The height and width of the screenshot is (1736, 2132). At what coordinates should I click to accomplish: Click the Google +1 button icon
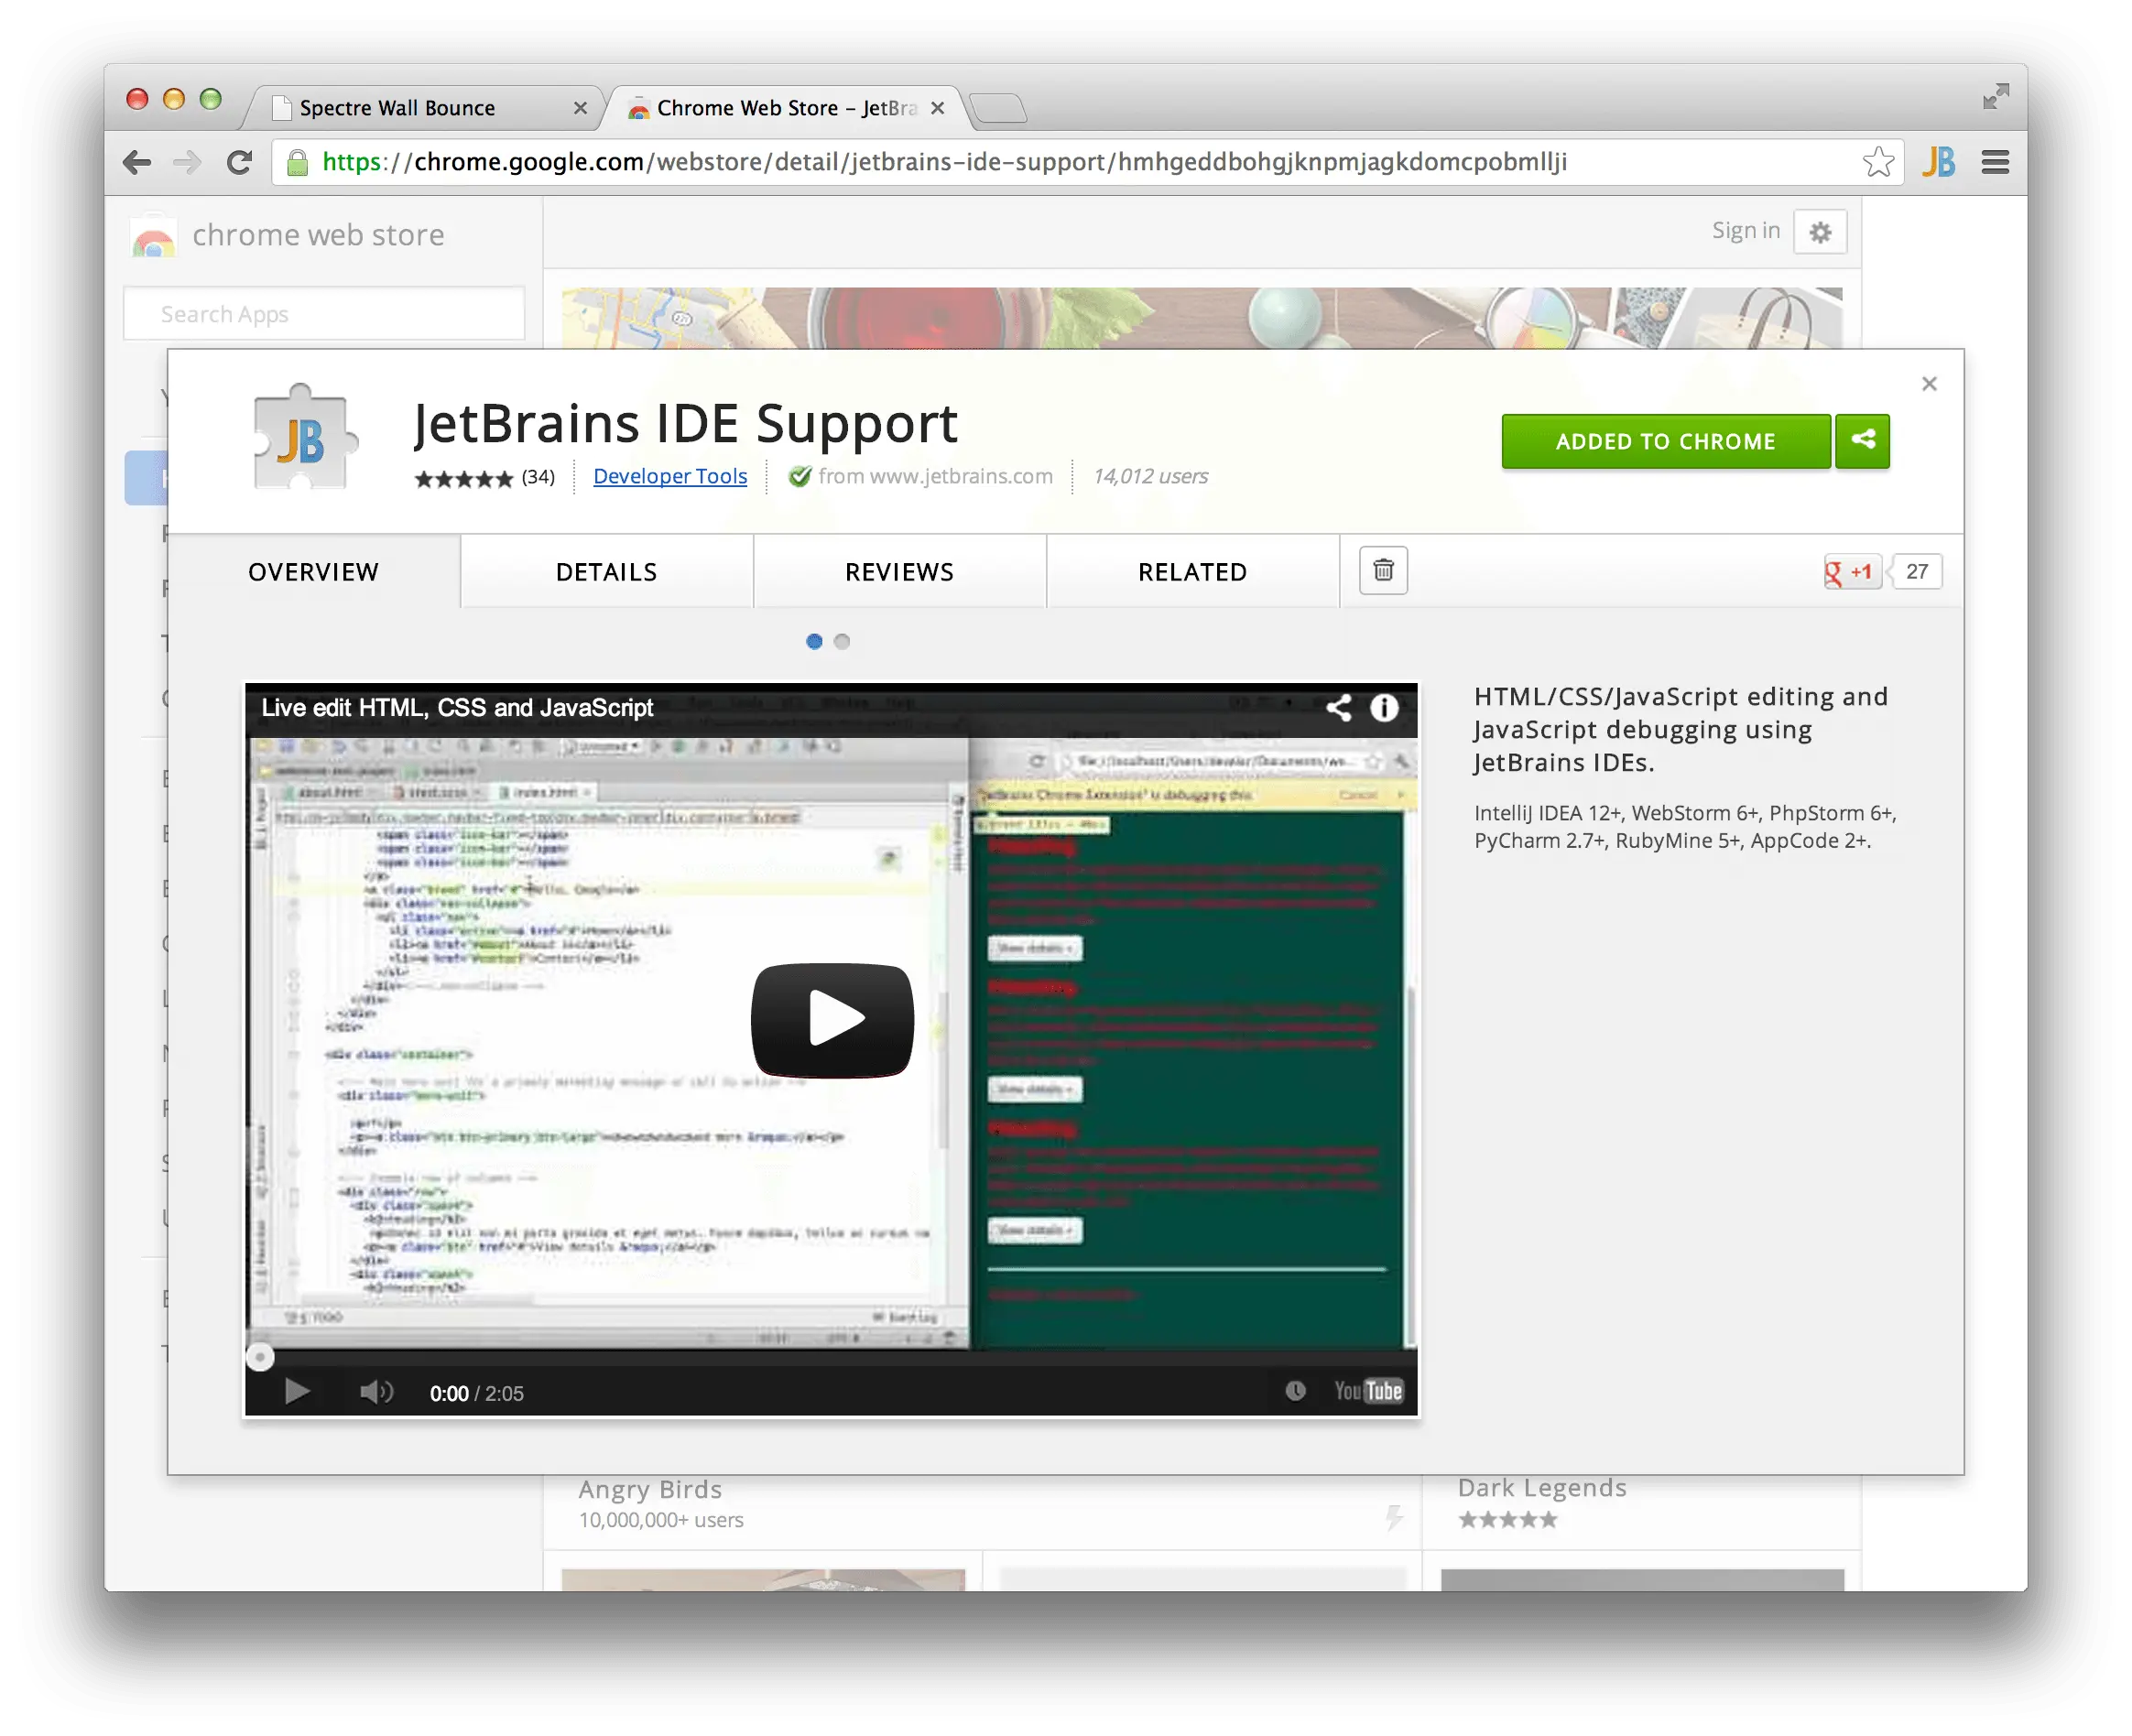tap(1852, 571)
